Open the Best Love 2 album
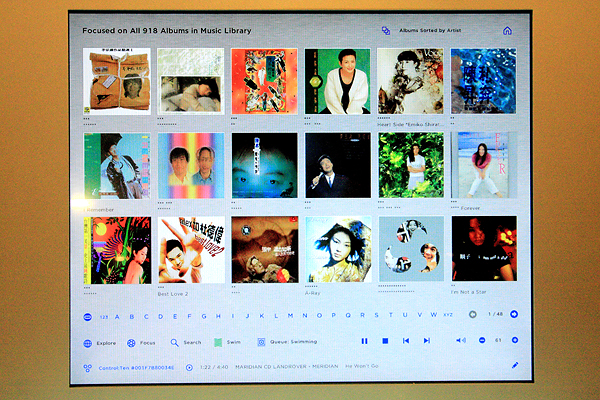 191,250
